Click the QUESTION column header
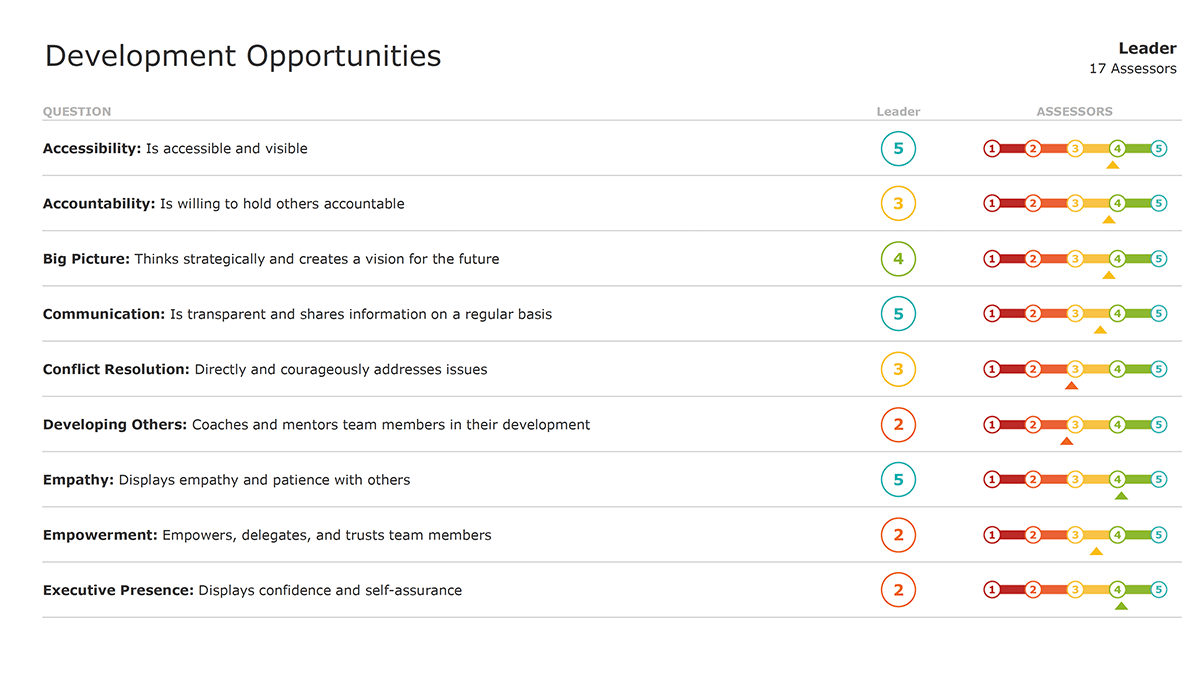This screenshot has height=675, width=1200. 77,112
